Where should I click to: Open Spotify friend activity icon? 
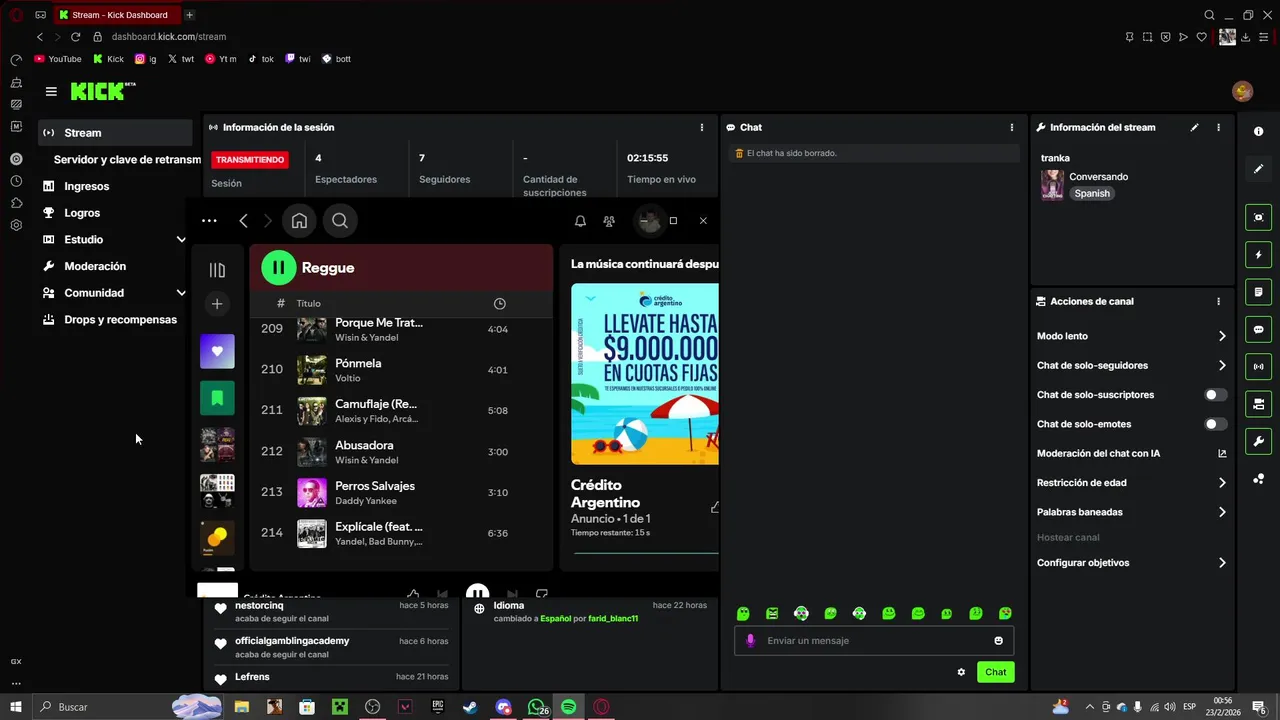click(609, 221)
